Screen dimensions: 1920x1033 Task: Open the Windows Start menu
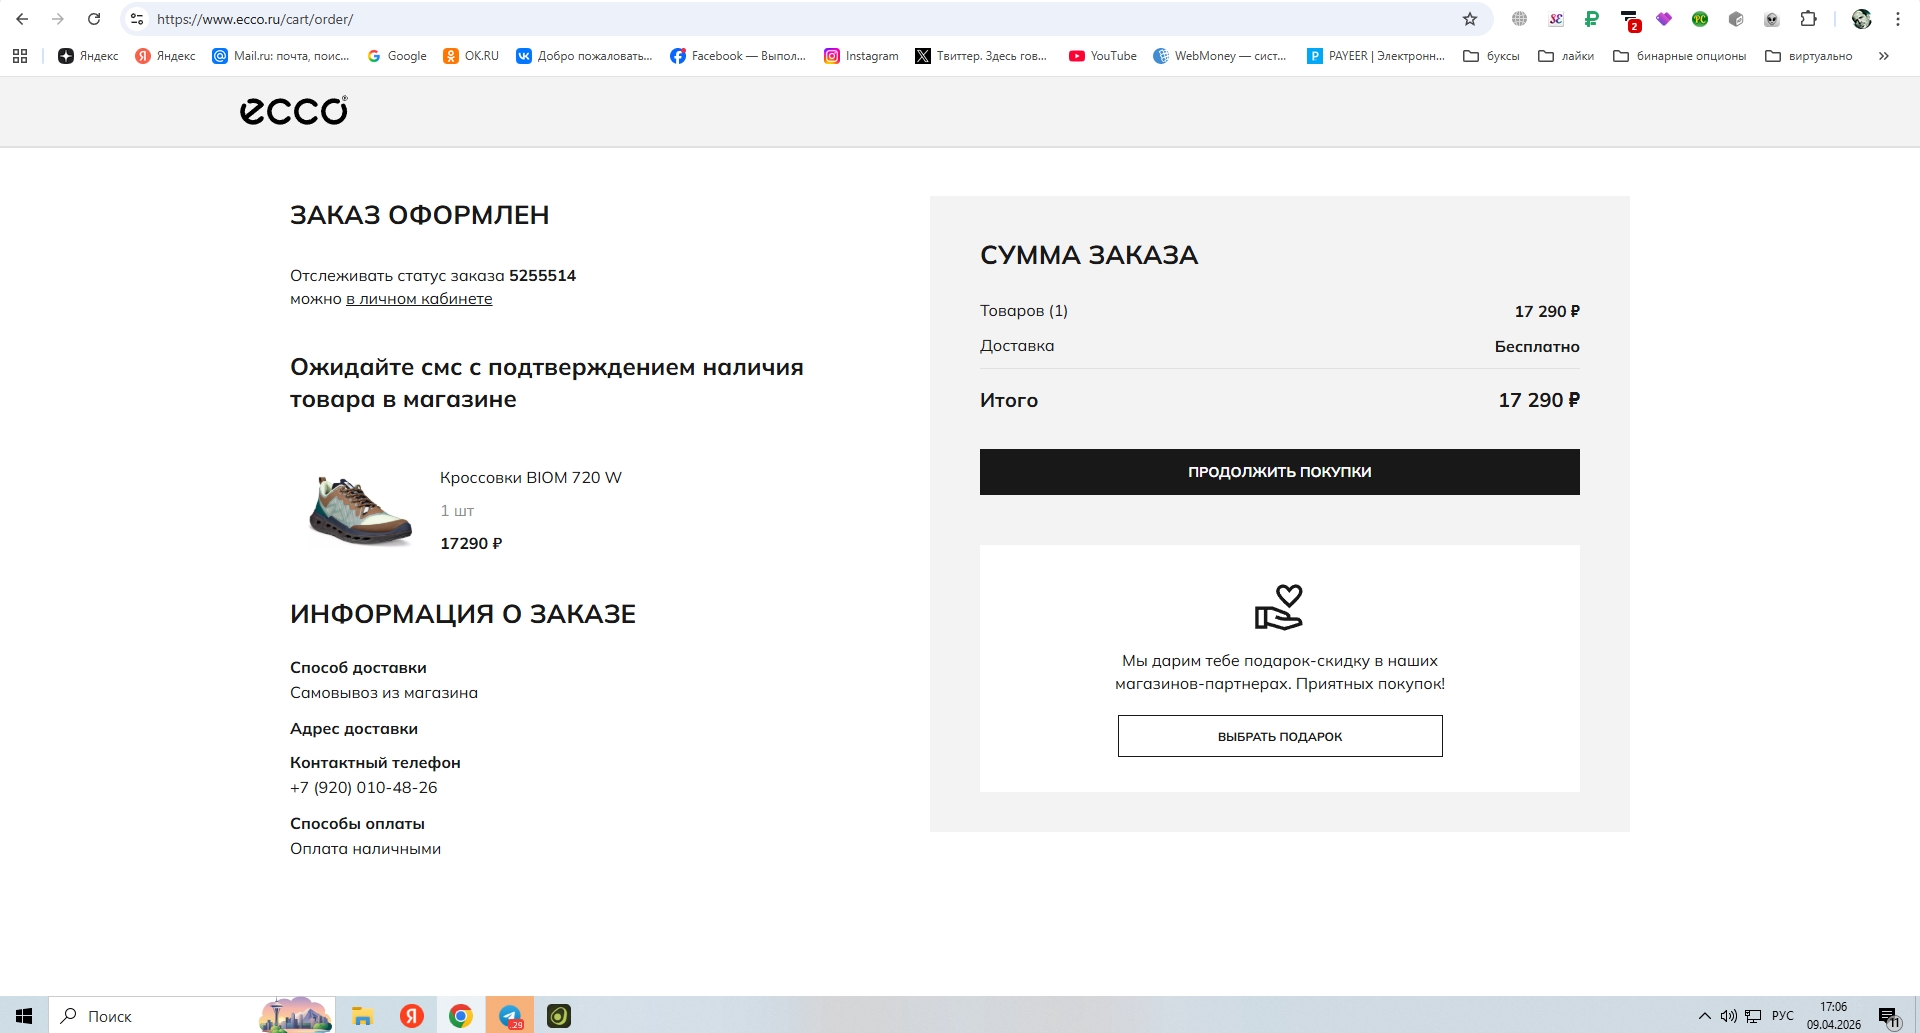[x=24, y=1015]
